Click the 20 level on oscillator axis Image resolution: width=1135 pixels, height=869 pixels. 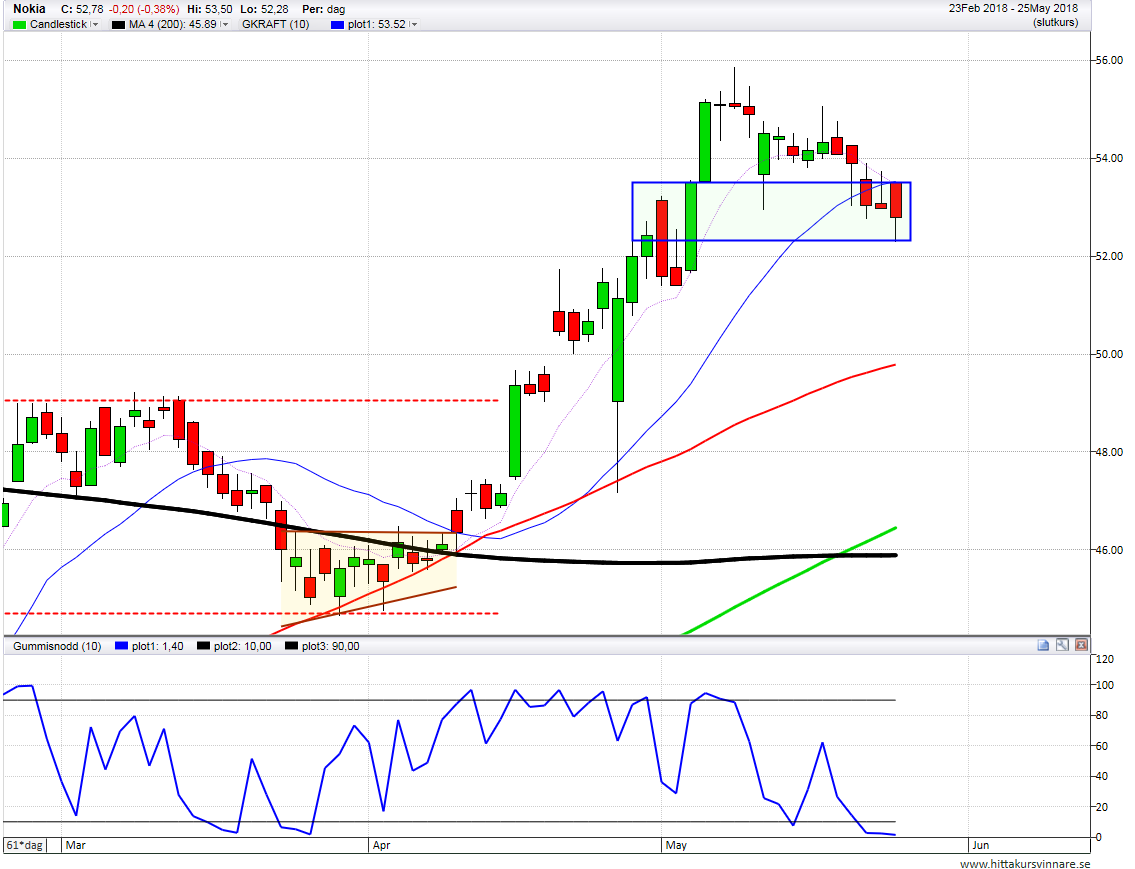click(1102, 807)
